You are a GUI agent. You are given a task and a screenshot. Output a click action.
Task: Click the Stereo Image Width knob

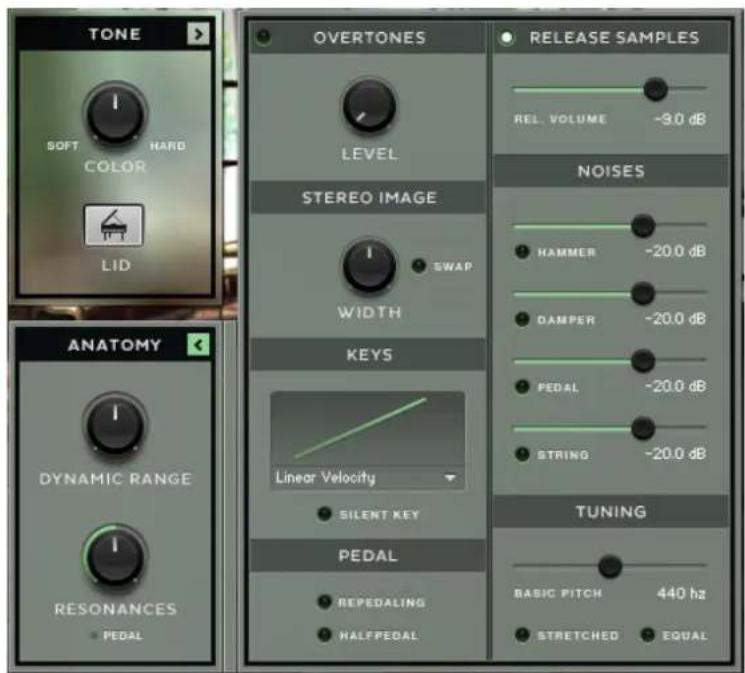coord(369,265)
